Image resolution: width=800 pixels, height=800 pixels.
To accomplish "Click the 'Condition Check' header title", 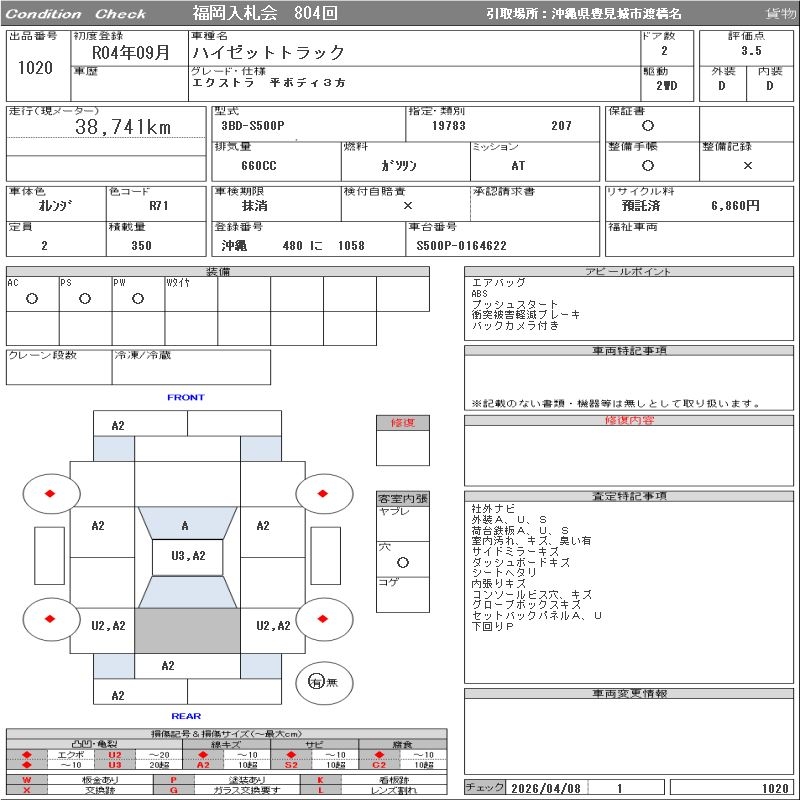I will click(76, 14).
